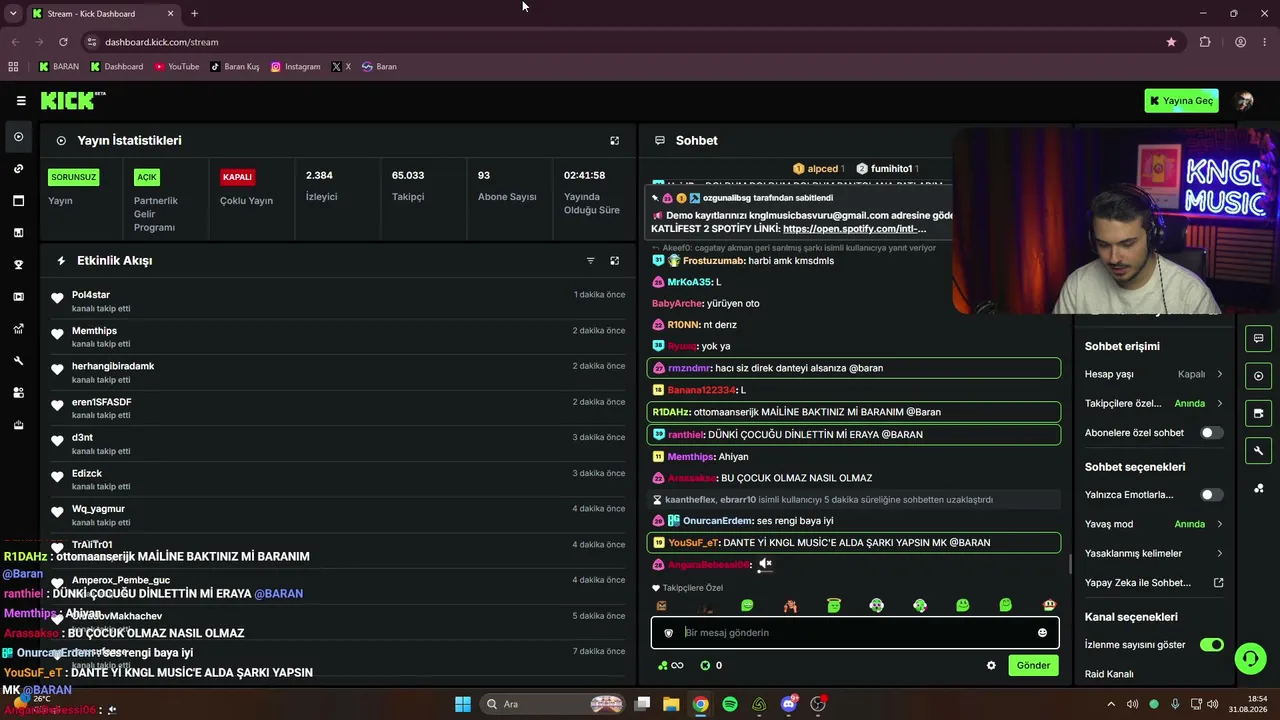Expand Yasaklanmış kelimeler option
The image size is (1280, 720).
pos(1154,553)
